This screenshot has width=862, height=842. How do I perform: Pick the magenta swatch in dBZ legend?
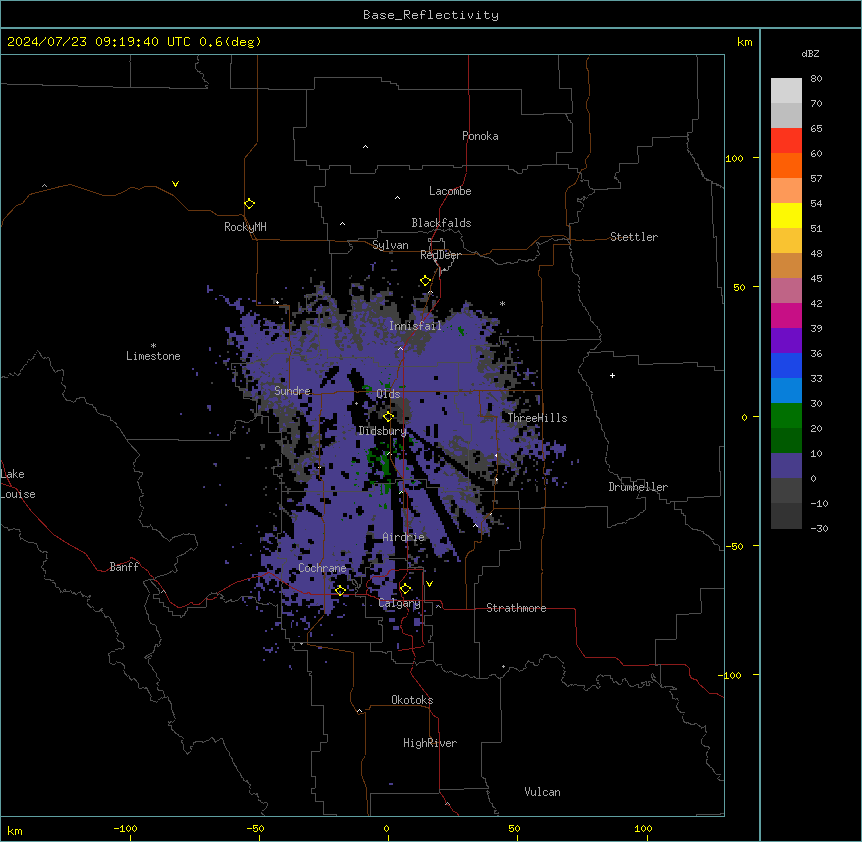[786, 315]
